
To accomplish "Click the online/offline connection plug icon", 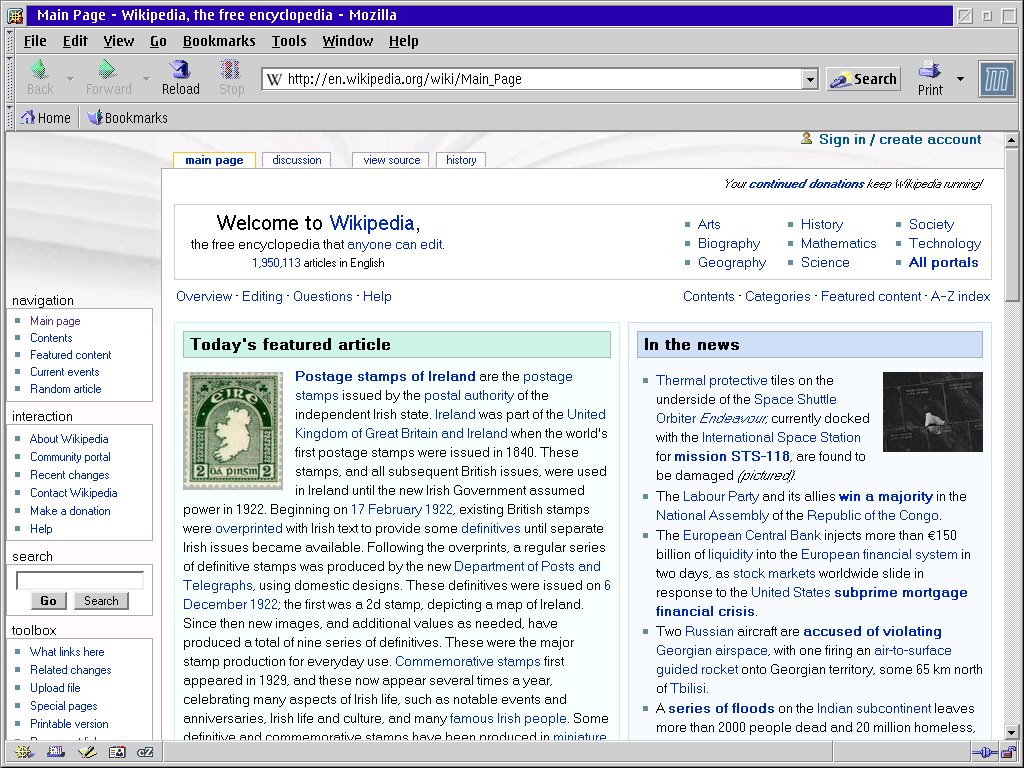I will tap(984, 752).
